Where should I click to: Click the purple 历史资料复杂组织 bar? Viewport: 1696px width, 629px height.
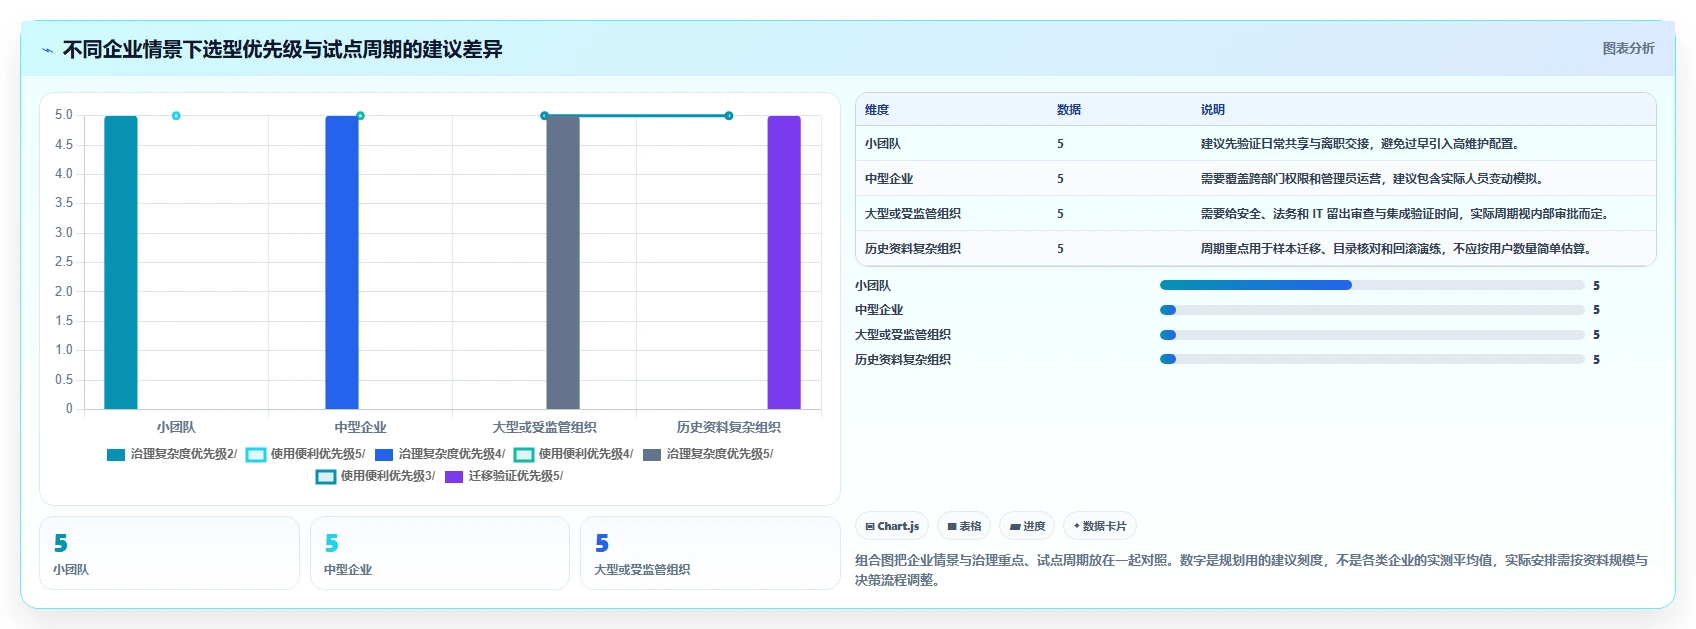(784, 262)
